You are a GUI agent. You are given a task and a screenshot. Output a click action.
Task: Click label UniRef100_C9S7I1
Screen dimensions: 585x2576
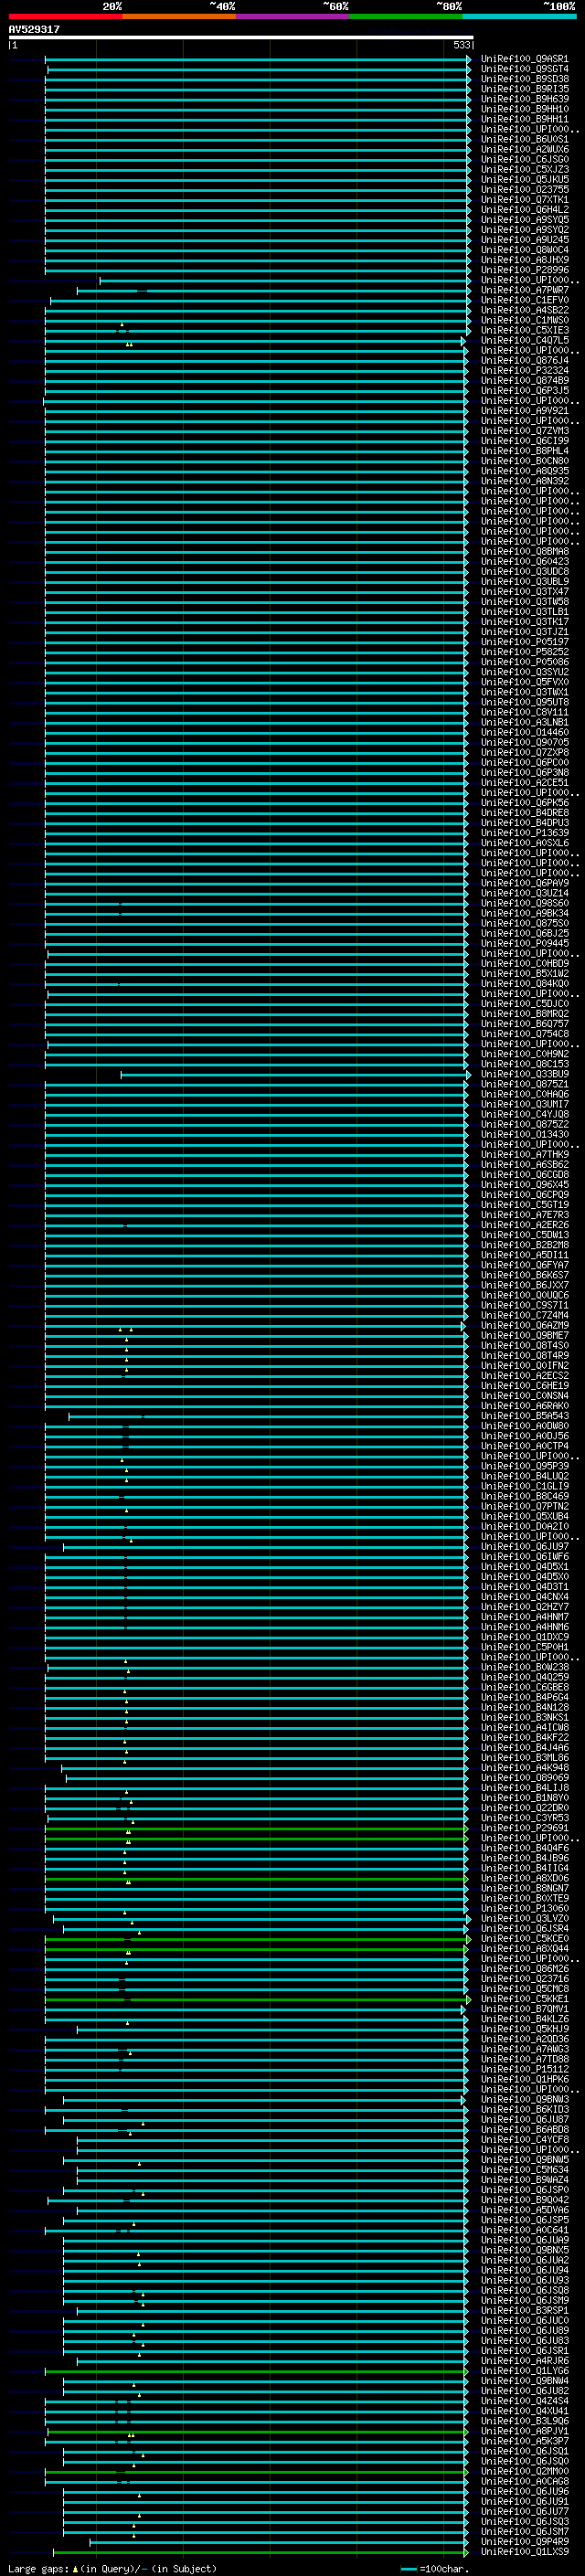click(x=524, y=1305)
